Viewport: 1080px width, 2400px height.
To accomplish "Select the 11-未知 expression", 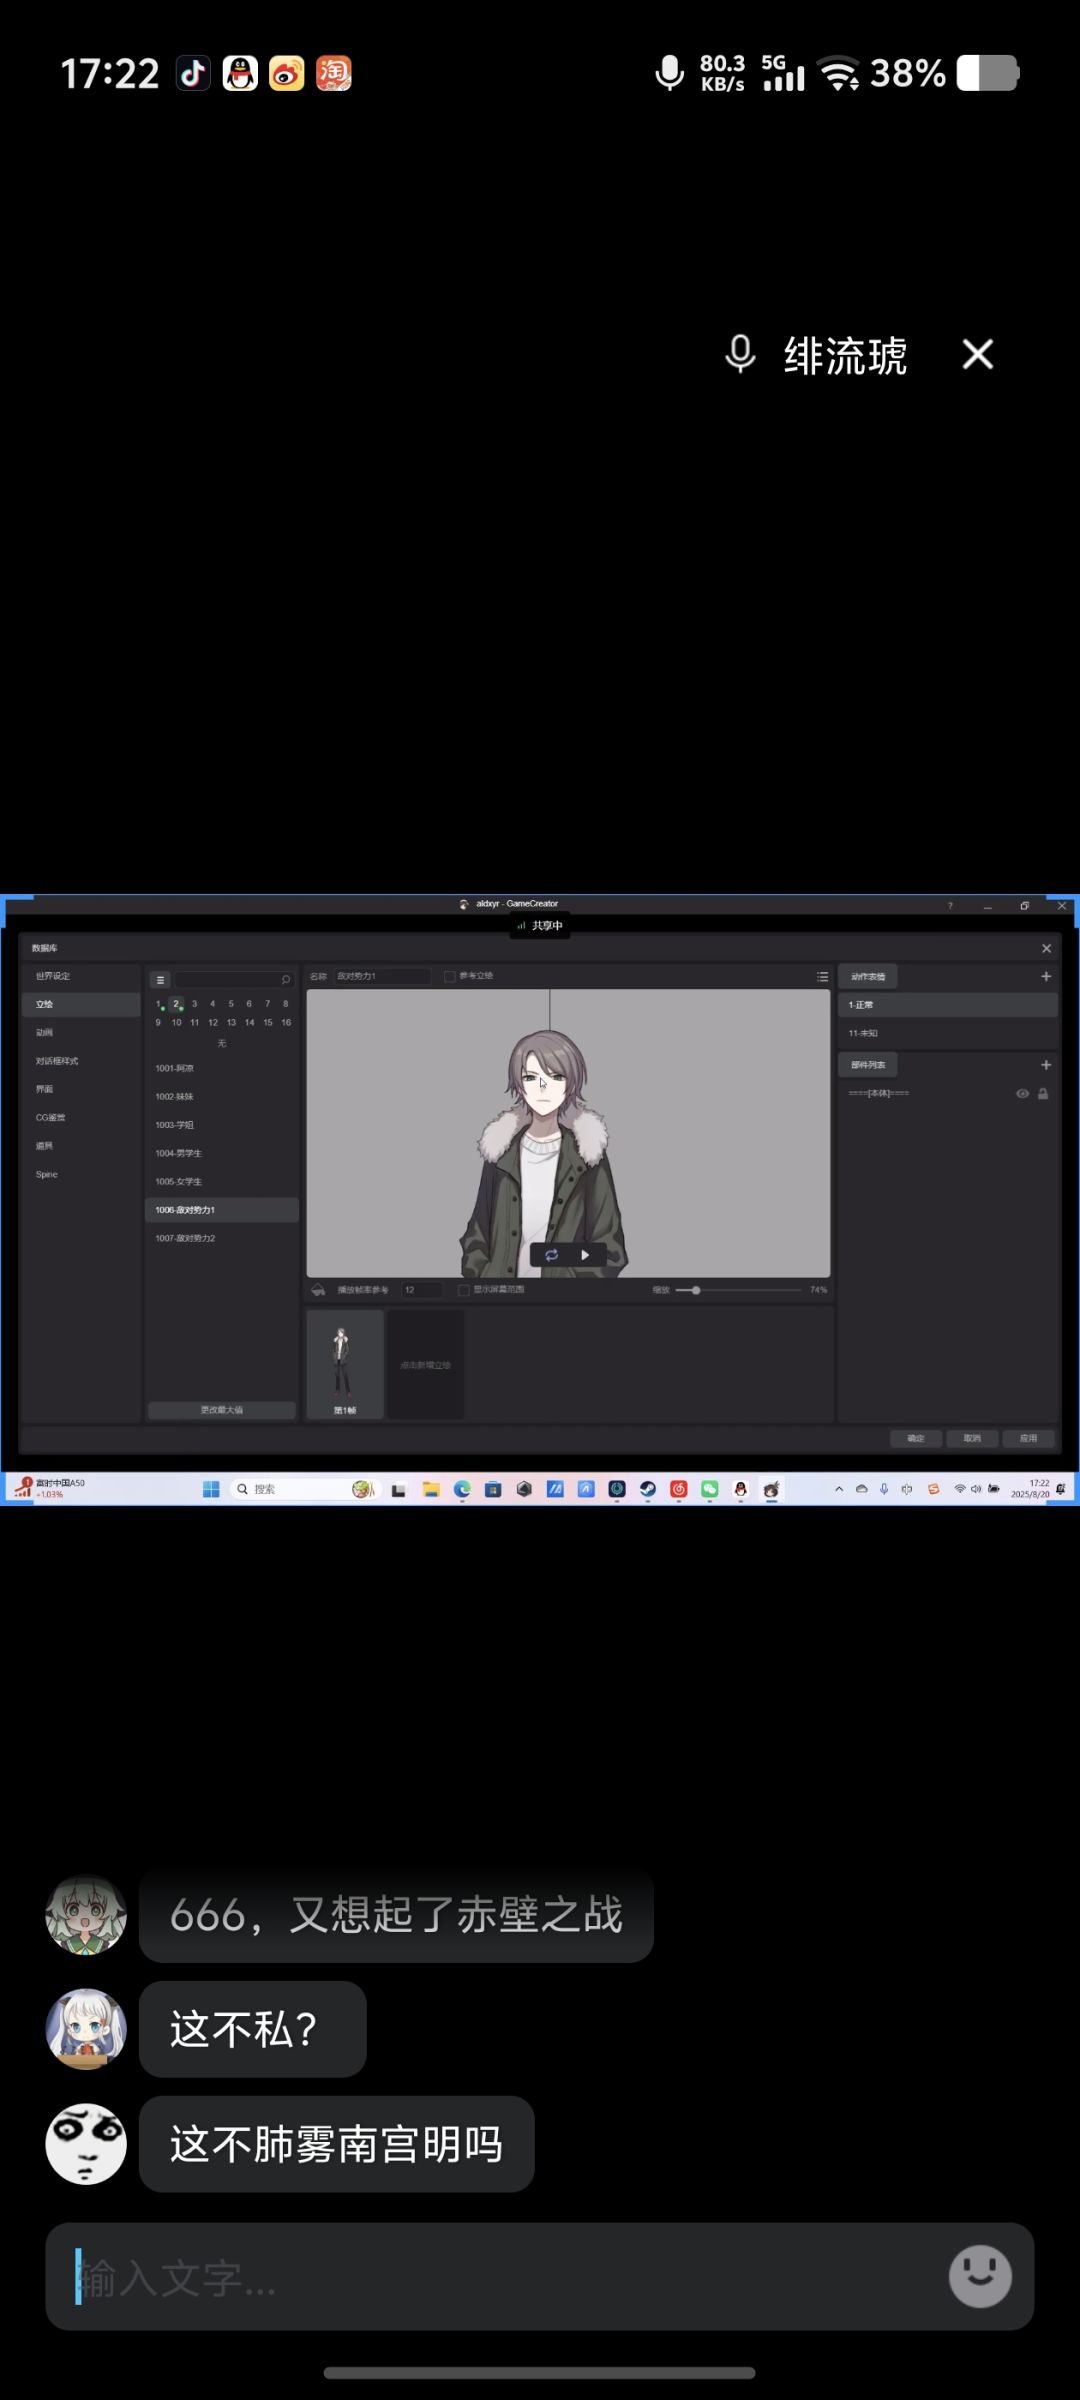I will coord(948,1033).
